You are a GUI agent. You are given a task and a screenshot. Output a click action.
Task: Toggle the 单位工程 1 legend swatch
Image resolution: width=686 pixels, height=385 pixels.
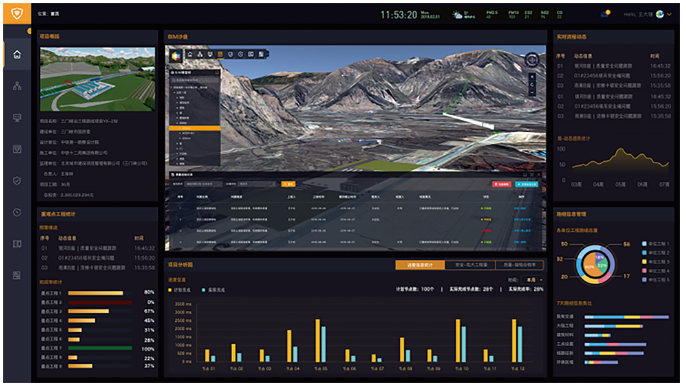[644, 244]
